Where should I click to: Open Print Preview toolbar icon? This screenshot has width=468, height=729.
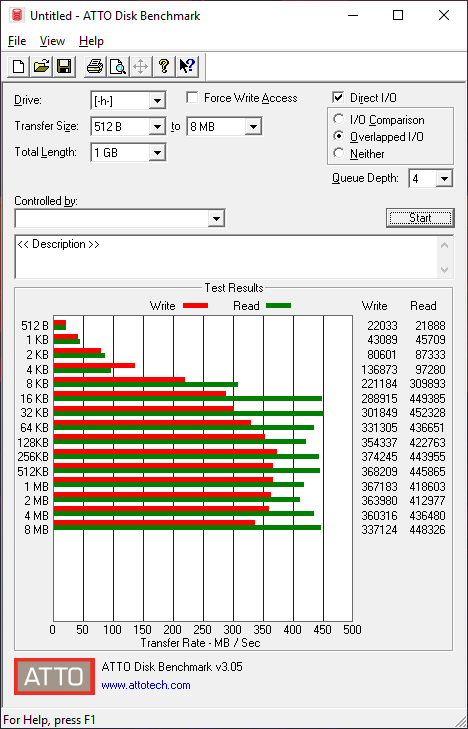118,66
